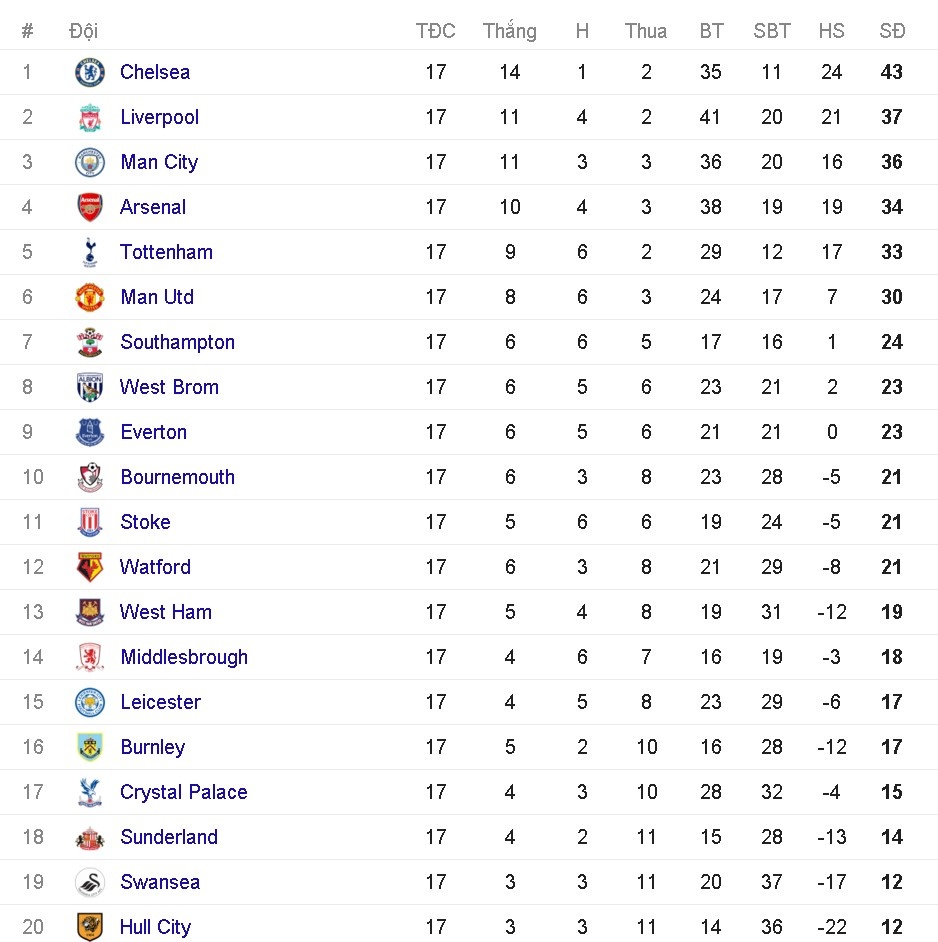The image size is (938, 942).
Task: Open the Everton team link
Action: 153,432
